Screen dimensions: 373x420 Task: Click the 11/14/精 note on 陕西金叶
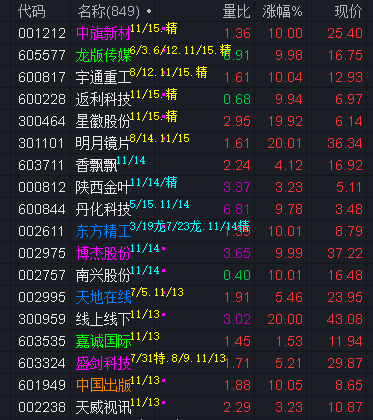154,182
